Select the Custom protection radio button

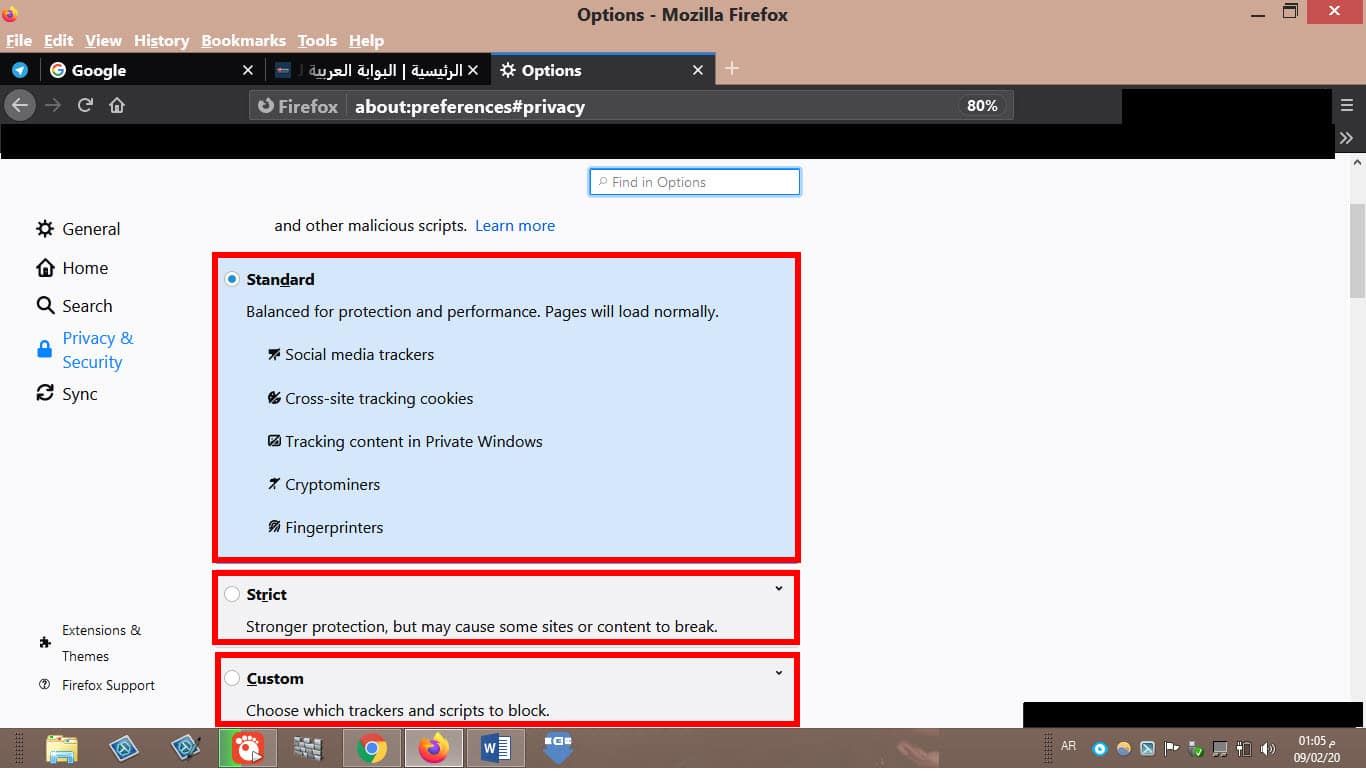tap(232, 678)
